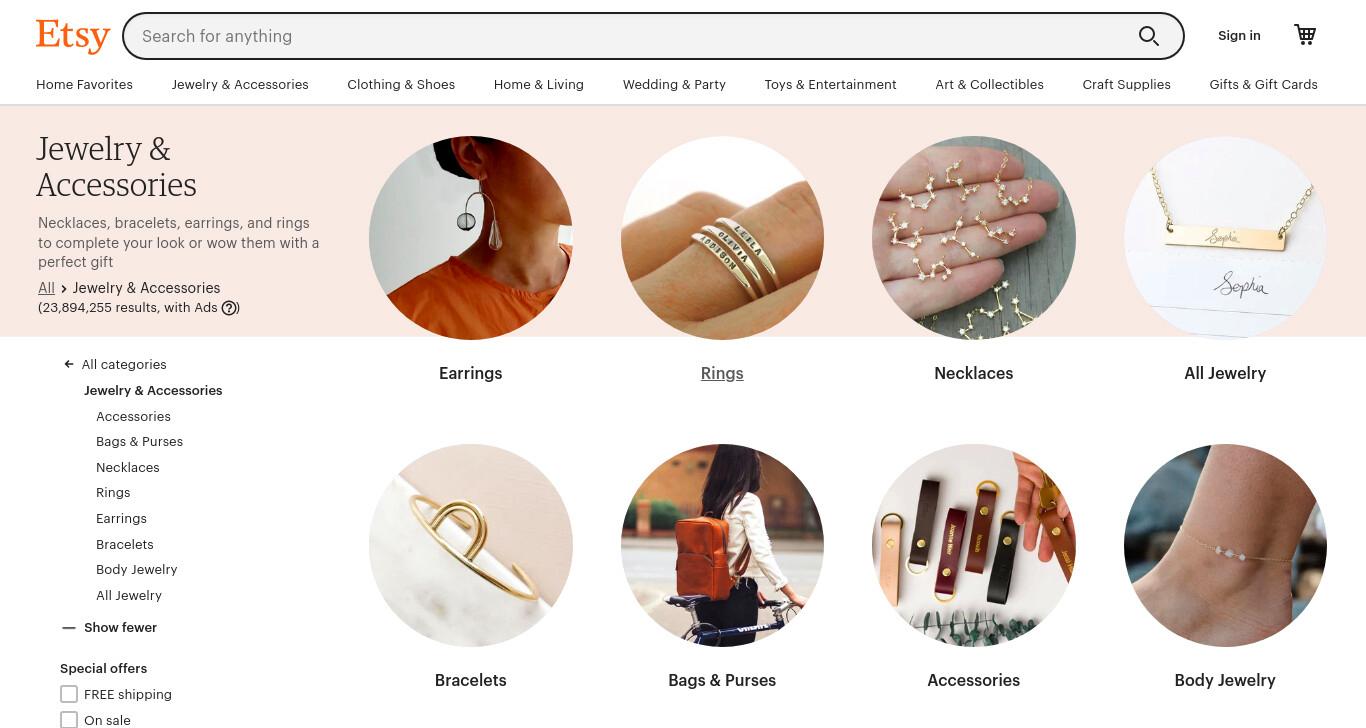The width and height of the screenshot is (1366, 728).
Task: Select Bags & Purses in the sidebar tree
Action: (x=139, y=442)
